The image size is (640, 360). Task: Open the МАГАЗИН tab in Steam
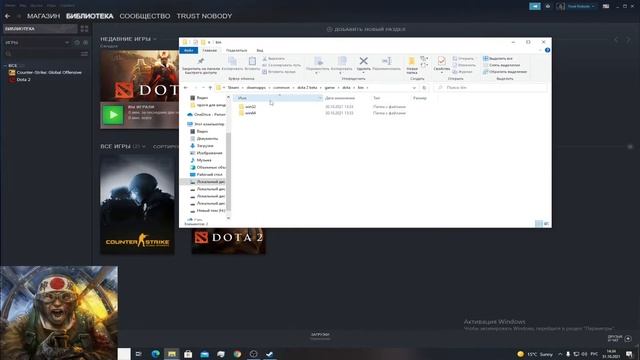coord(43,16)
